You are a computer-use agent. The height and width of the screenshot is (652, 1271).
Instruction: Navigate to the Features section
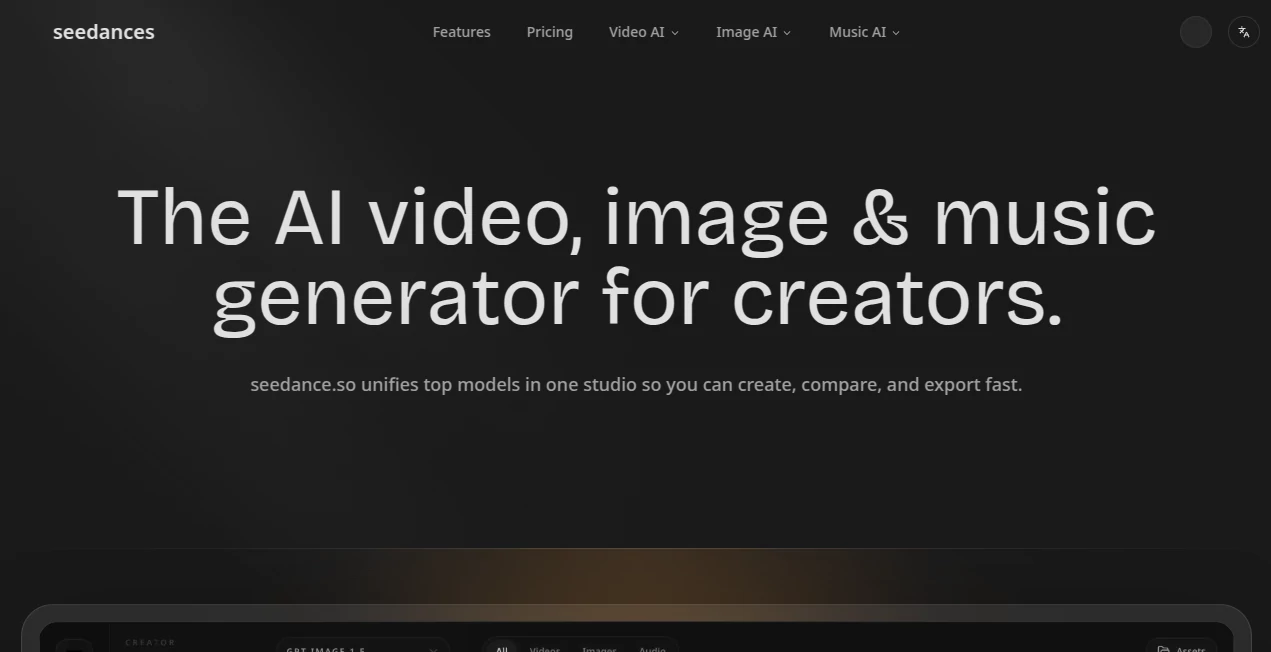[x=461, y=31]
